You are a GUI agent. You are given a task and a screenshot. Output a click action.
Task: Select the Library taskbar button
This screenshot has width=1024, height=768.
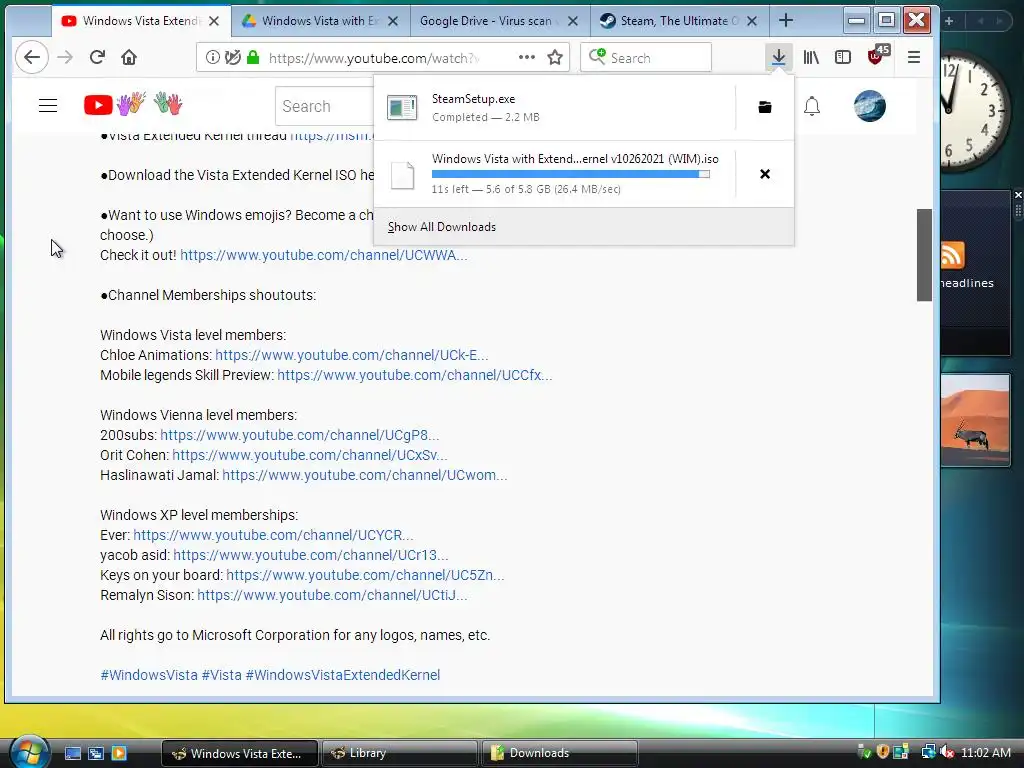point(399,753)
